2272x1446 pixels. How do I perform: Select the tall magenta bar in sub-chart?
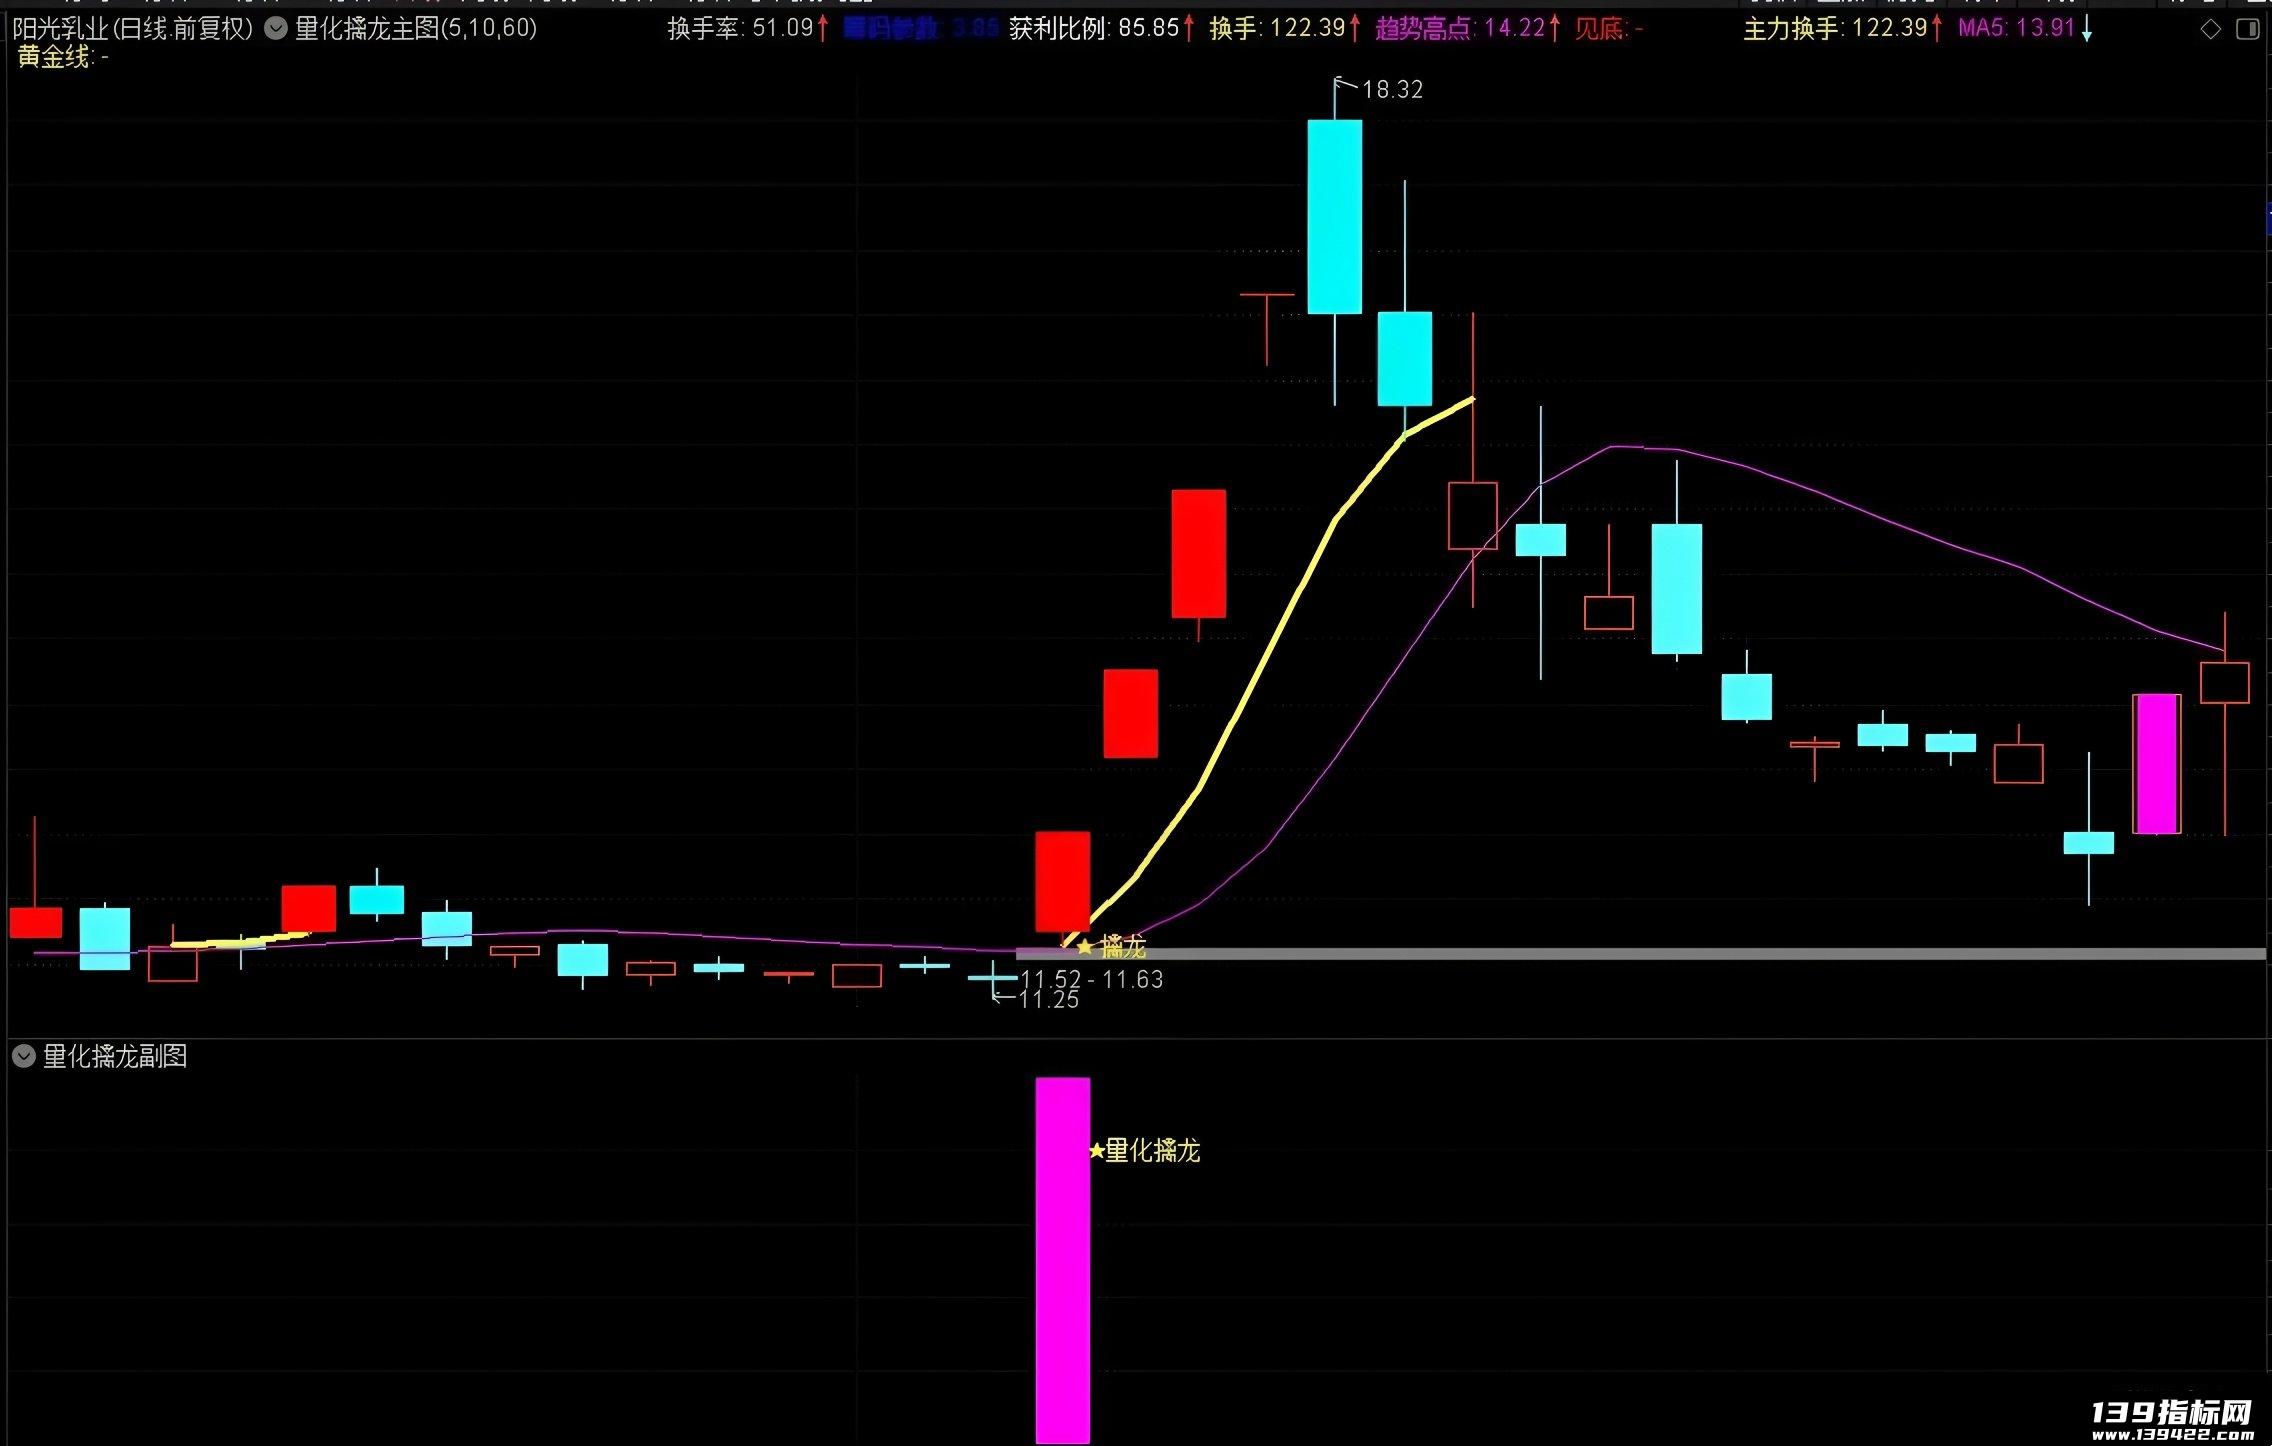tap(1062, 1259)
